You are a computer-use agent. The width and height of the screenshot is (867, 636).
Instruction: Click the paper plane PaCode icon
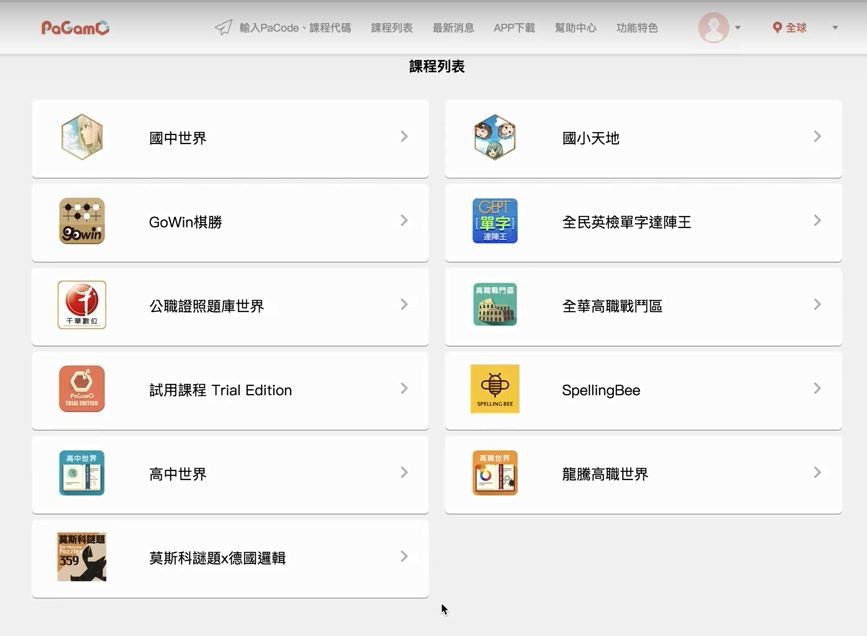[x=223, y=28]
